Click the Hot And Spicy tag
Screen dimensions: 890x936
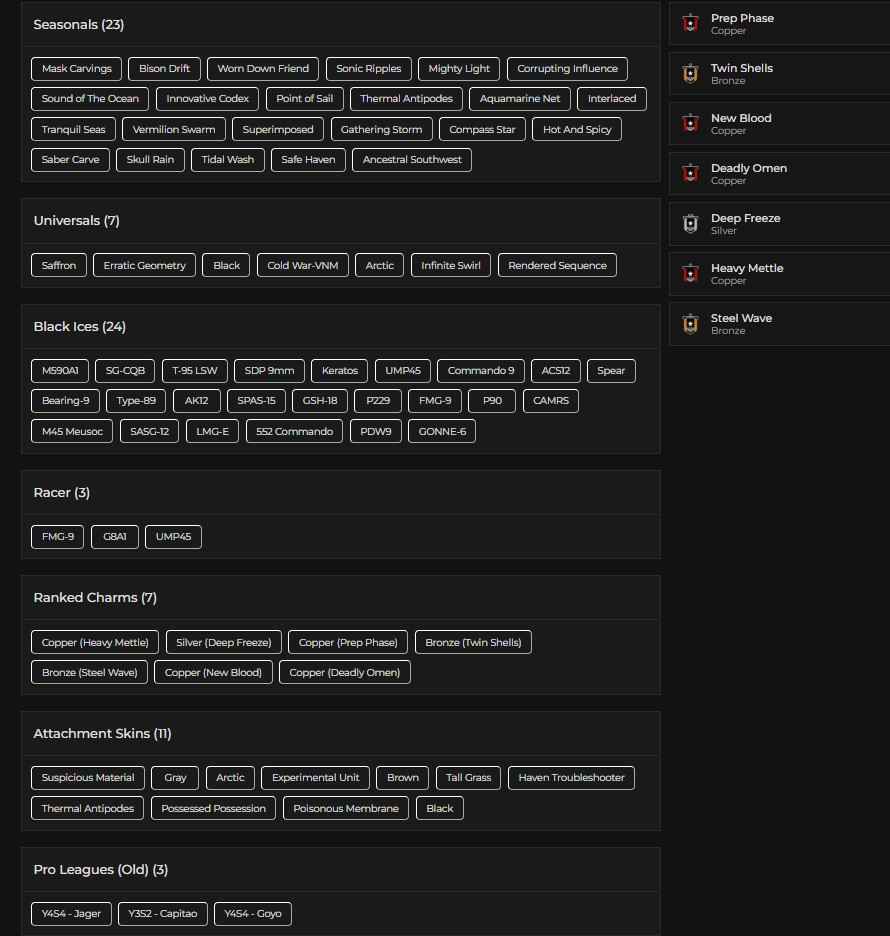577,129
